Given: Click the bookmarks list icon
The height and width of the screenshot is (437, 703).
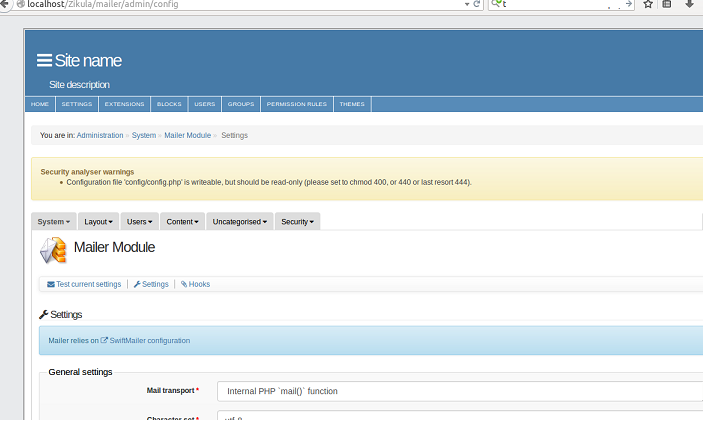Looking at the screenshot, I should coord(667,4).
